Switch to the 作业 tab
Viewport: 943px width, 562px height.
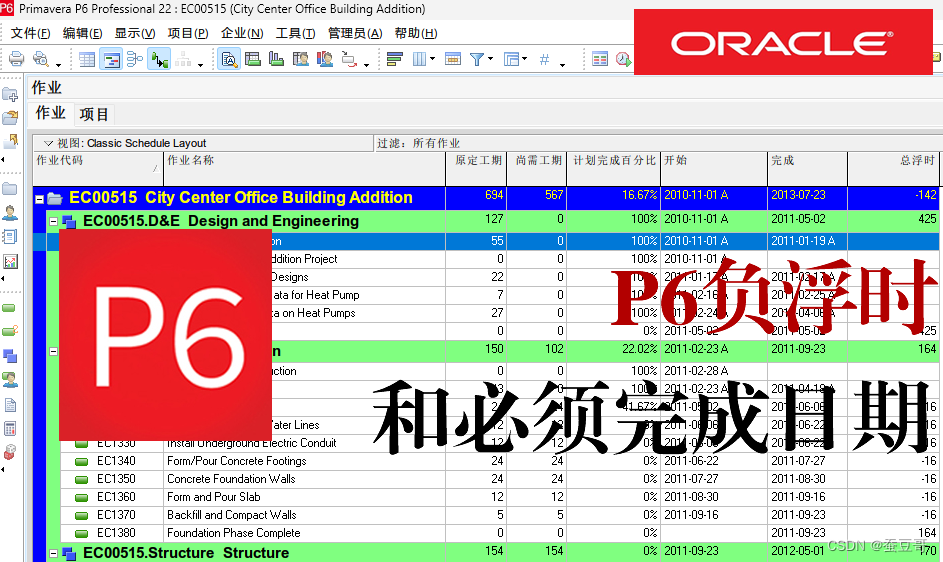51,113
